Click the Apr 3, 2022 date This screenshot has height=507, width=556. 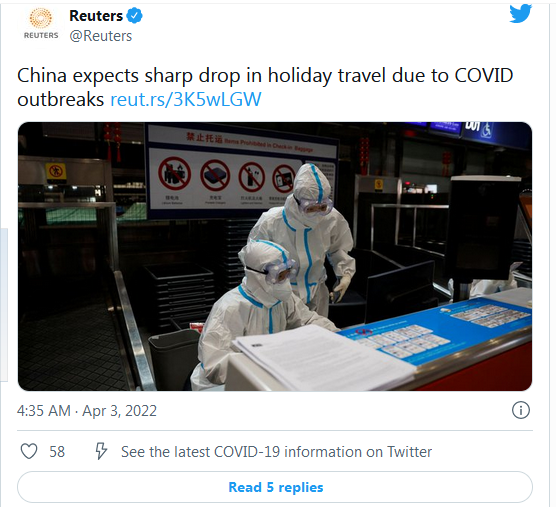pyautogui.click(x=119, y=411)
